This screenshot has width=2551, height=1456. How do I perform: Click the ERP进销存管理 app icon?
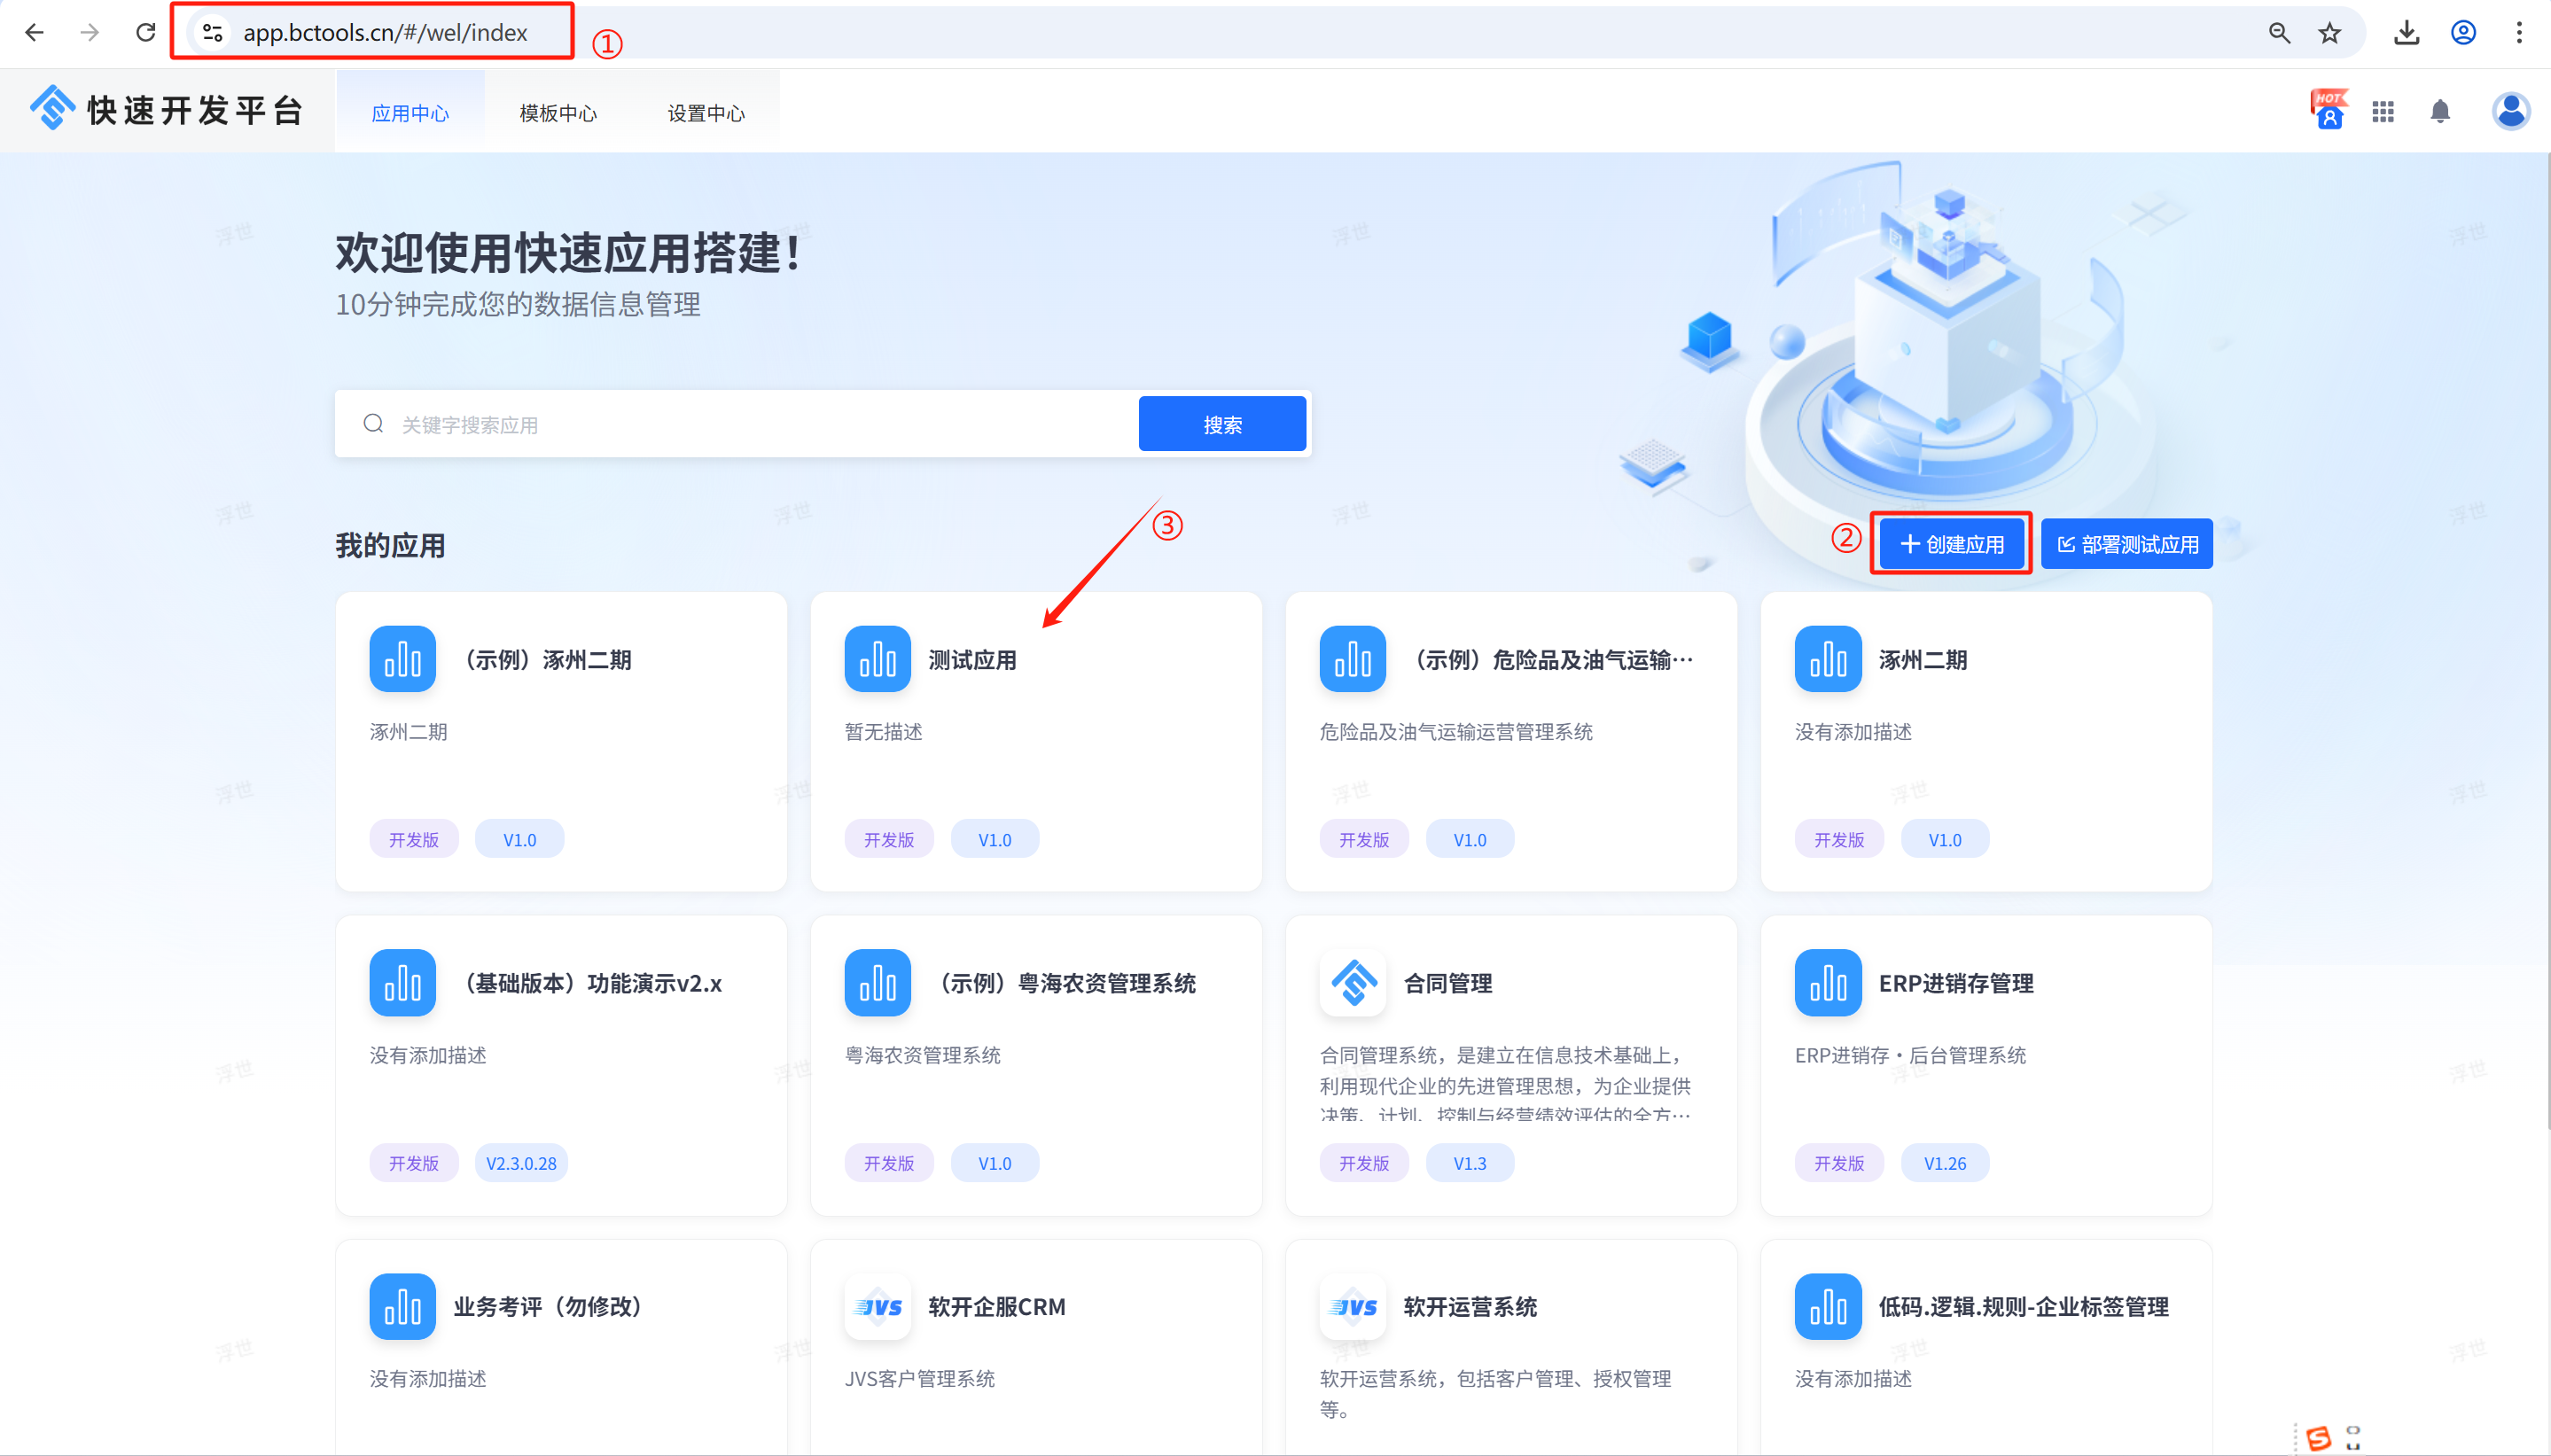click(x=1828, y=982)
